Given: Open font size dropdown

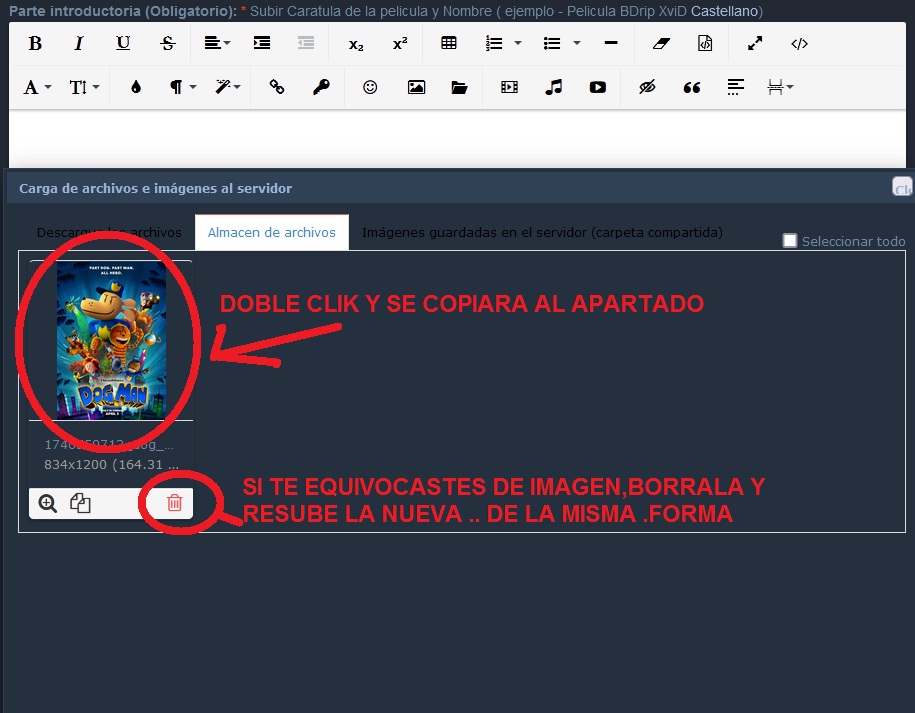Looking at the screenshot, I should pos(84,88).
